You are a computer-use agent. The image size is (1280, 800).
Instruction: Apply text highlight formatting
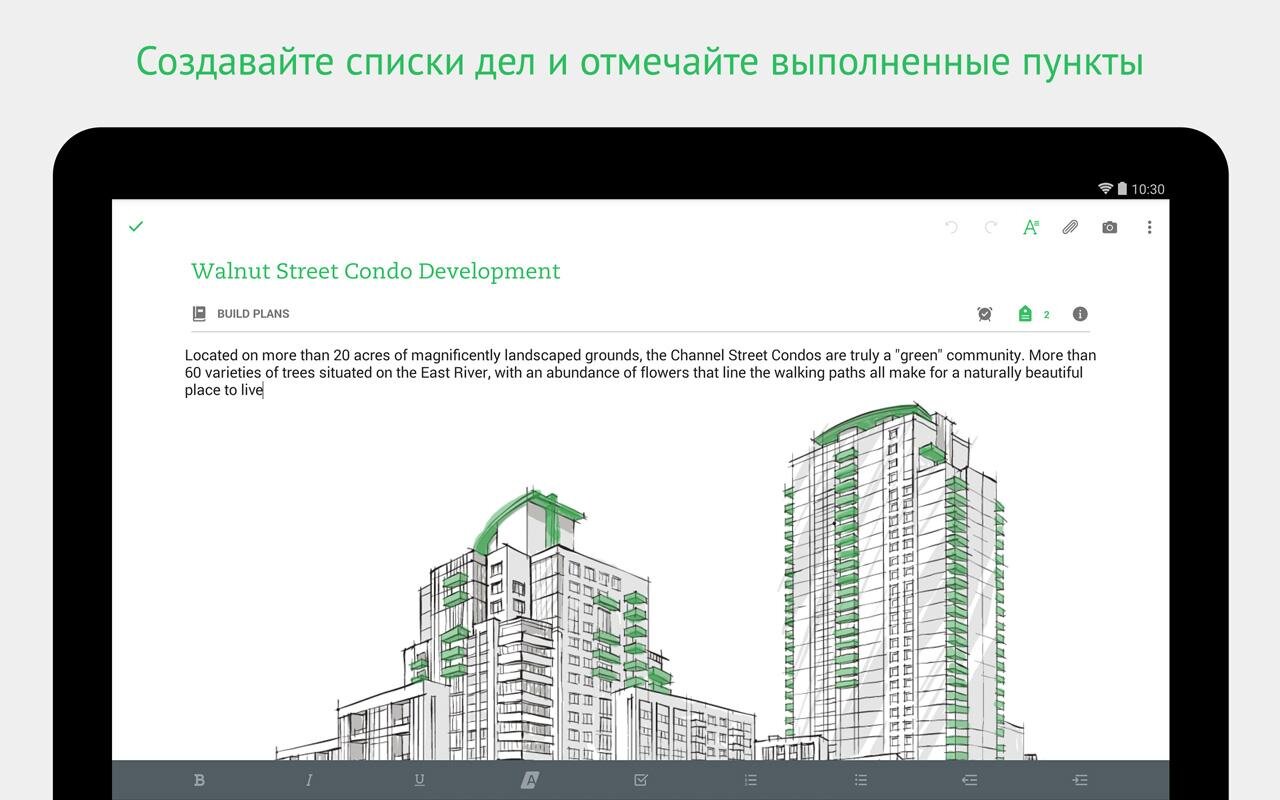530,780
